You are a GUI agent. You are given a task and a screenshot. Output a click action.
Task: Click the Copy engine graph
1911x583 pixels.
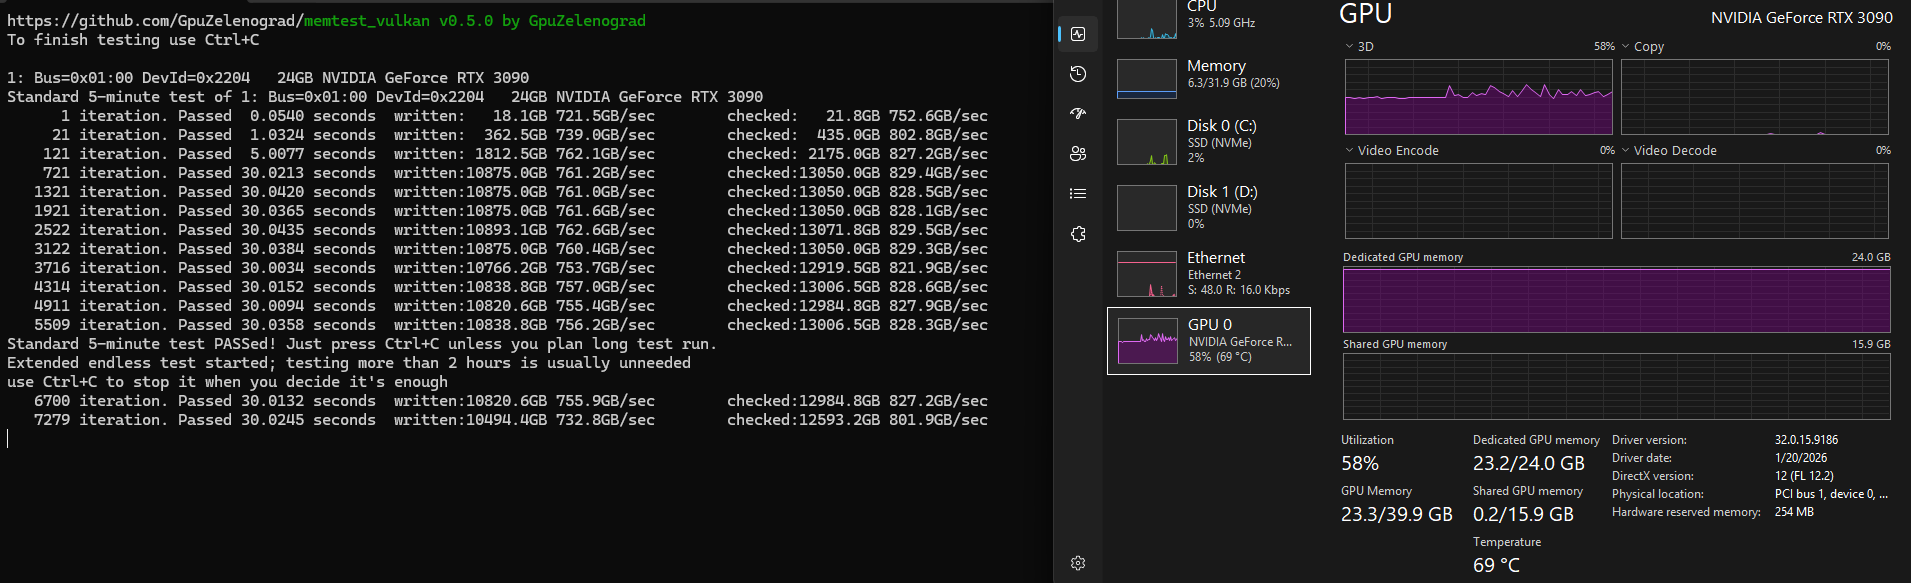coord(1755,97)
